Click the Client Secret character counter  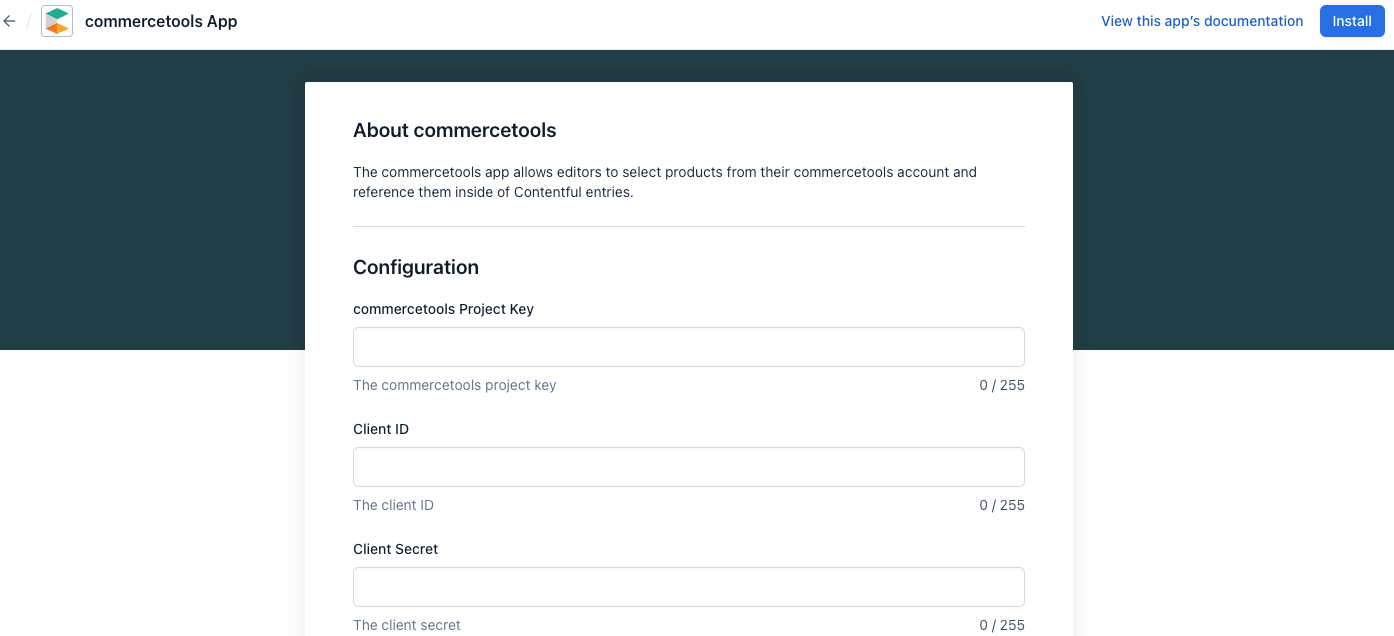(x=1002, y=625)
